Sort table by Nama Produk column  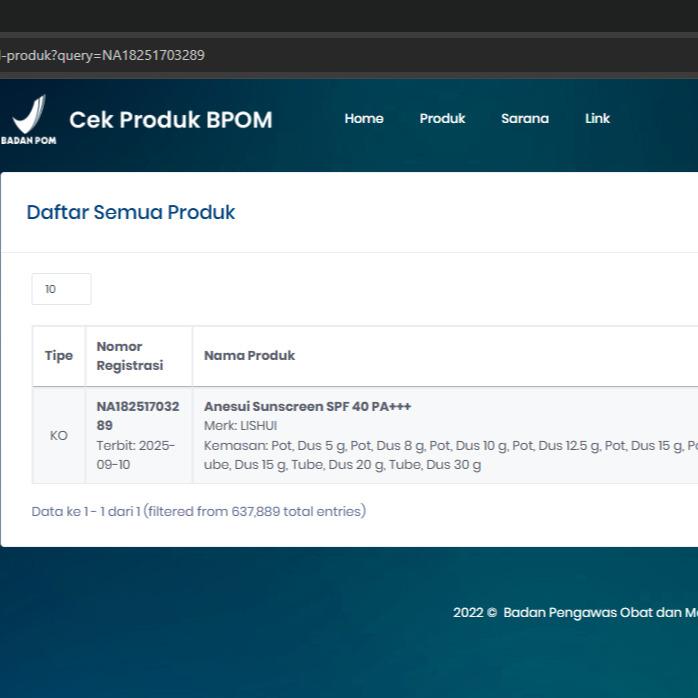coord(249,356)
